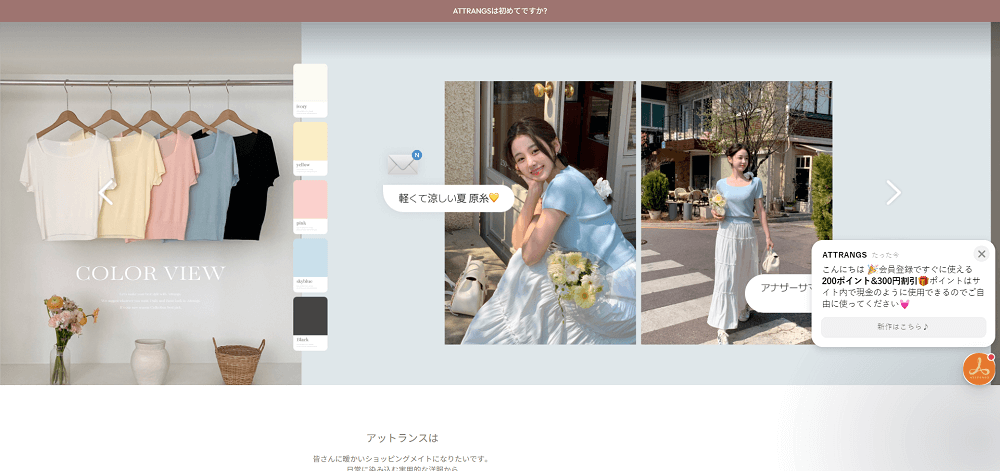
Task: Click the left carousel arrow
Action: pyautogui.click(x=106, y=192)
